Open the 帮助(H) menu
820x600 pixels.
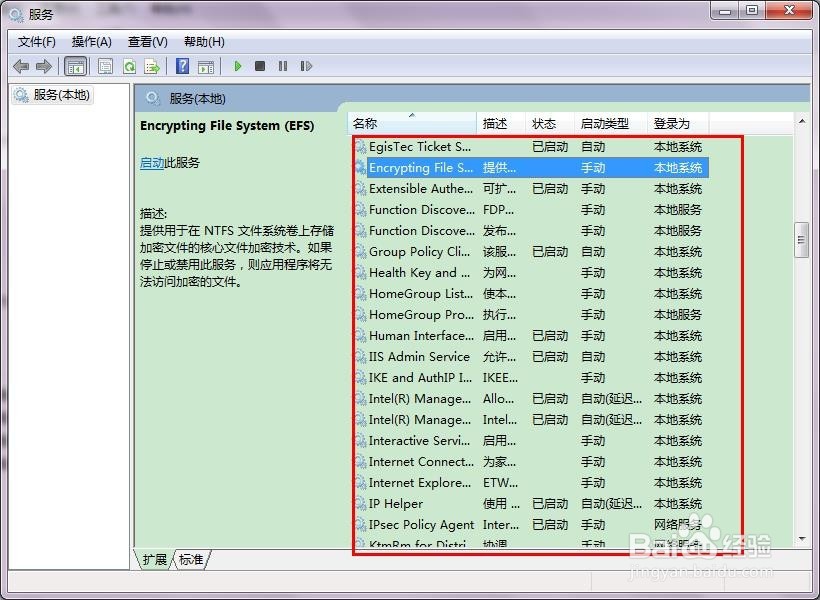tap(204, 42)
